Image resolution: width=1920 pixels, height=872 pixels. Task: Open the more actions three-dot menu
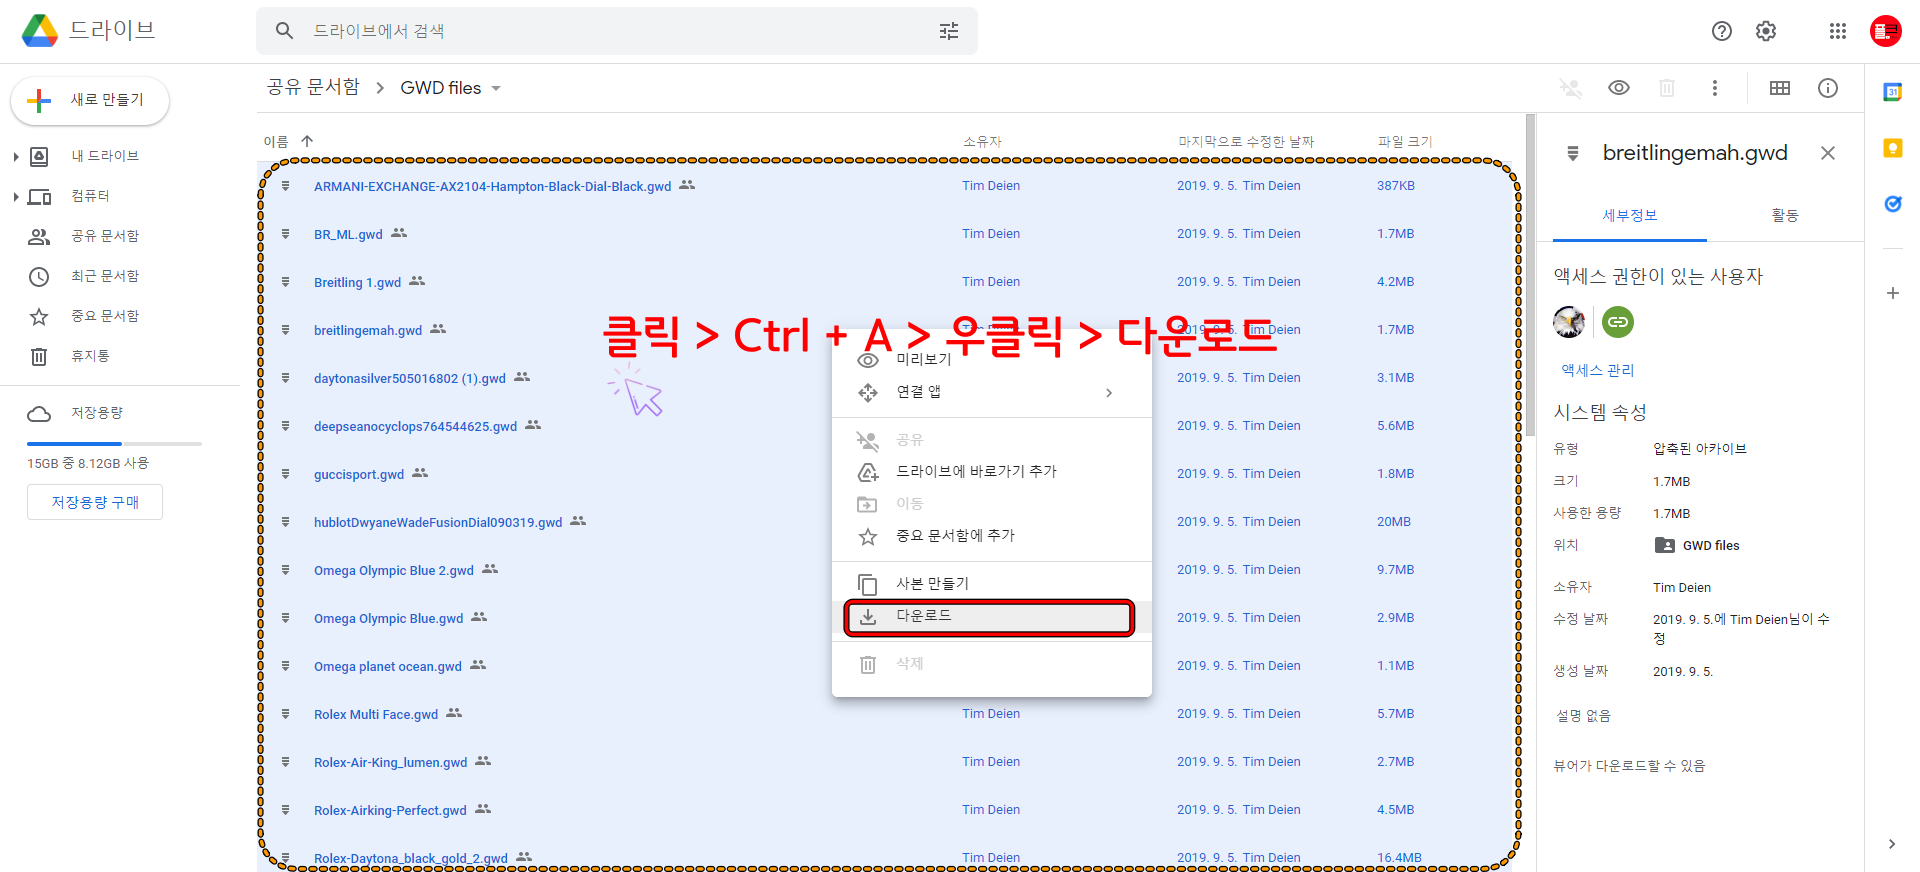click(x=1715, y=88)
